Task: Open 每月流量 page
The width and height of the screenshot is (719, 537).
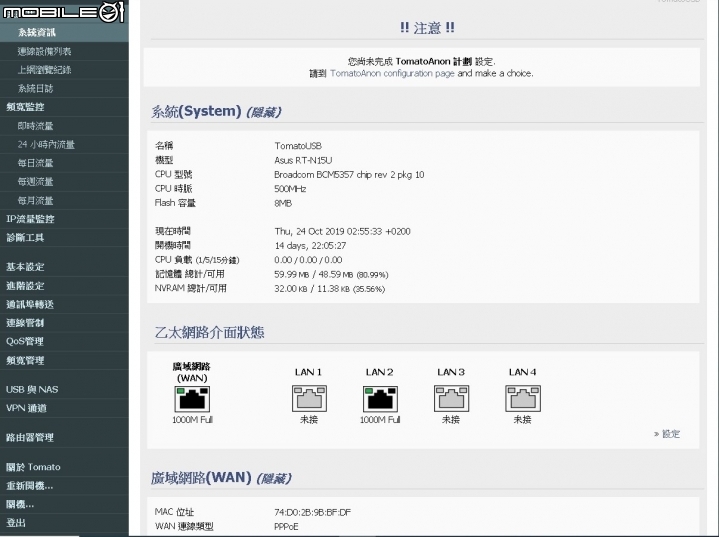Action: 35,200
